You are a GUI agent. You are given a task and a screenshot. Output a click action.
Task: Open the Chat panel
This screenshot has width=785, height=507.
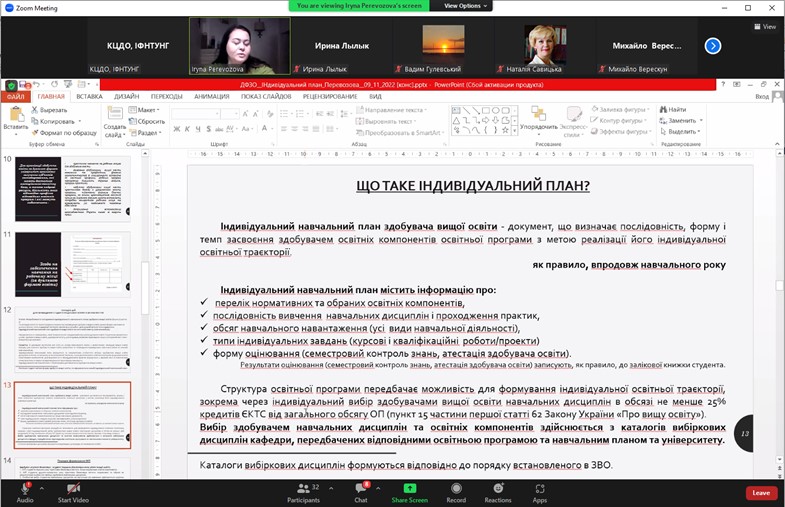[360, 488]
